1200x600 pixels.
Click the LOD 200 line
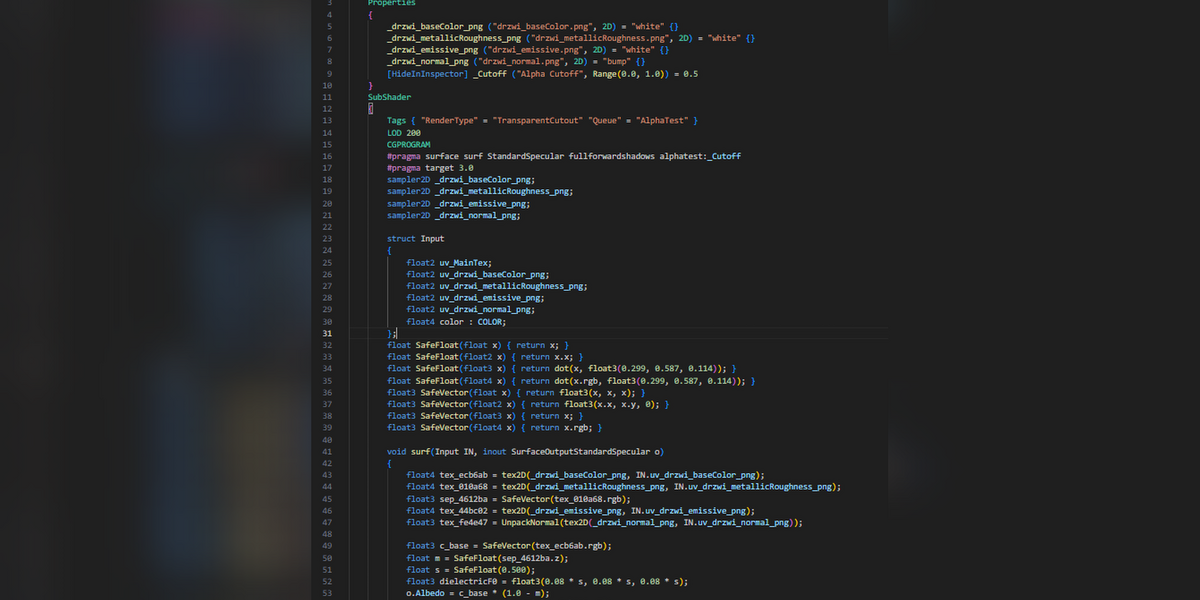click(x=404, y=132)
